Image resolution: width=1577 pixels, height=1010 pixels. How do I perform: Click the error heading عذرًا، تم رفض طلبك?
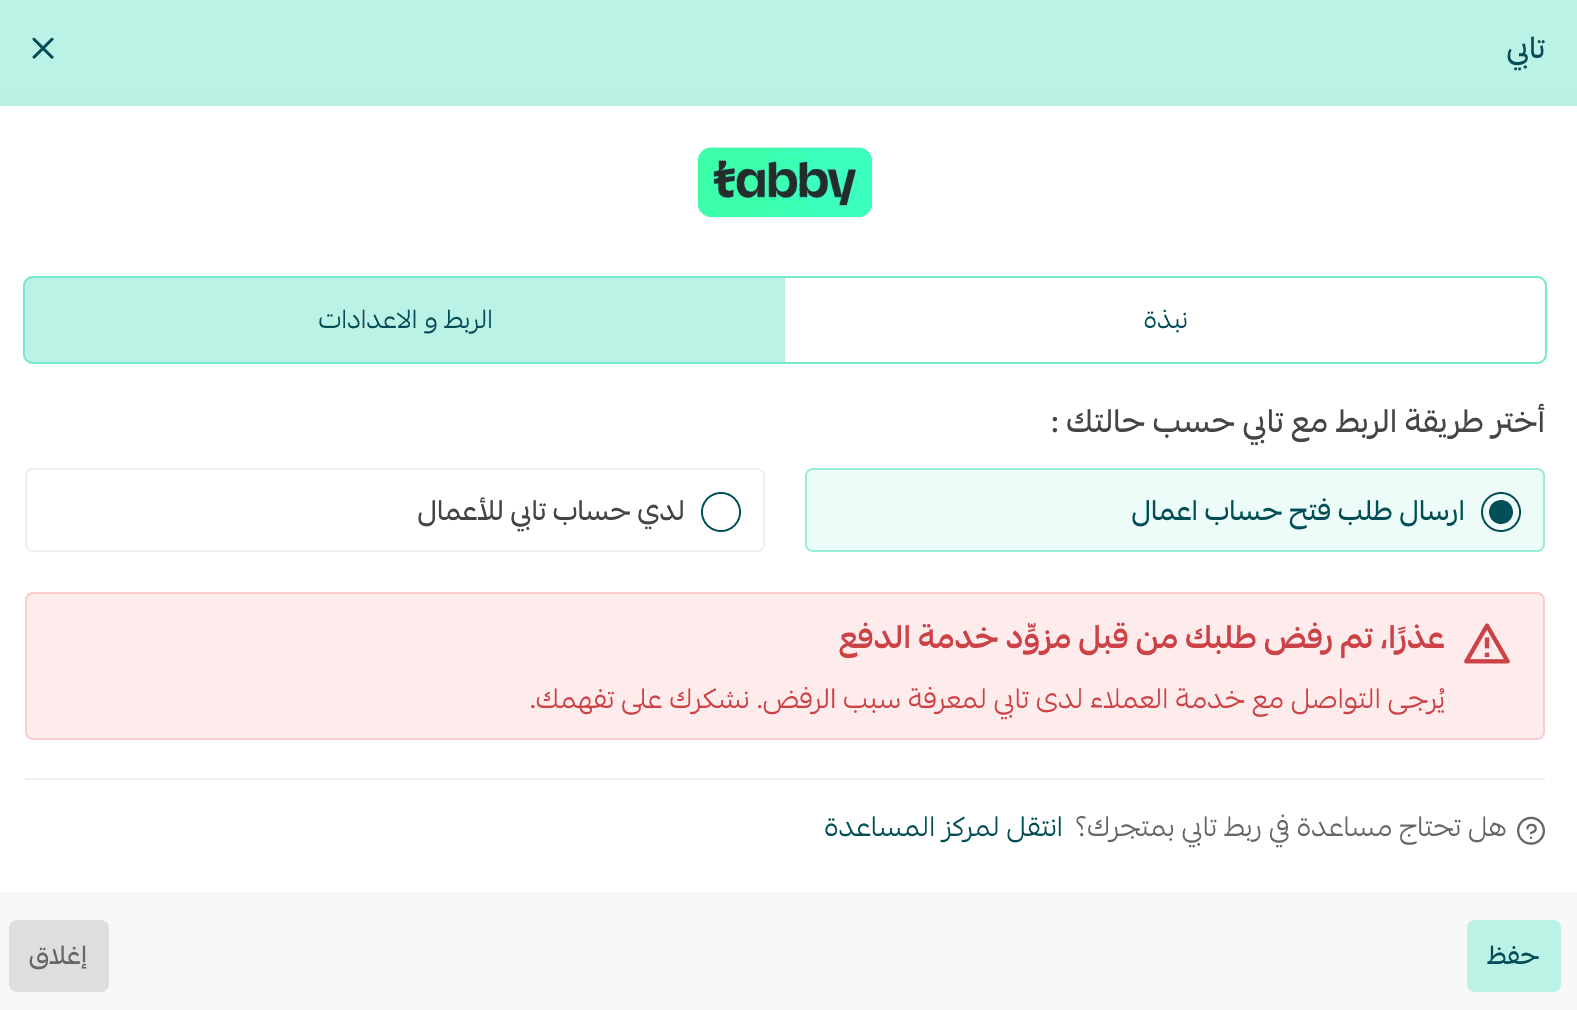point(1140,638)
